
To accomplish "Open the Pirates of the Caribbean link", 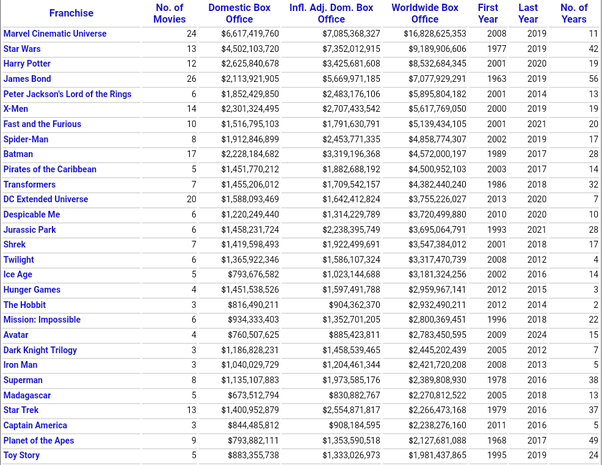I will tap(50, 169).
